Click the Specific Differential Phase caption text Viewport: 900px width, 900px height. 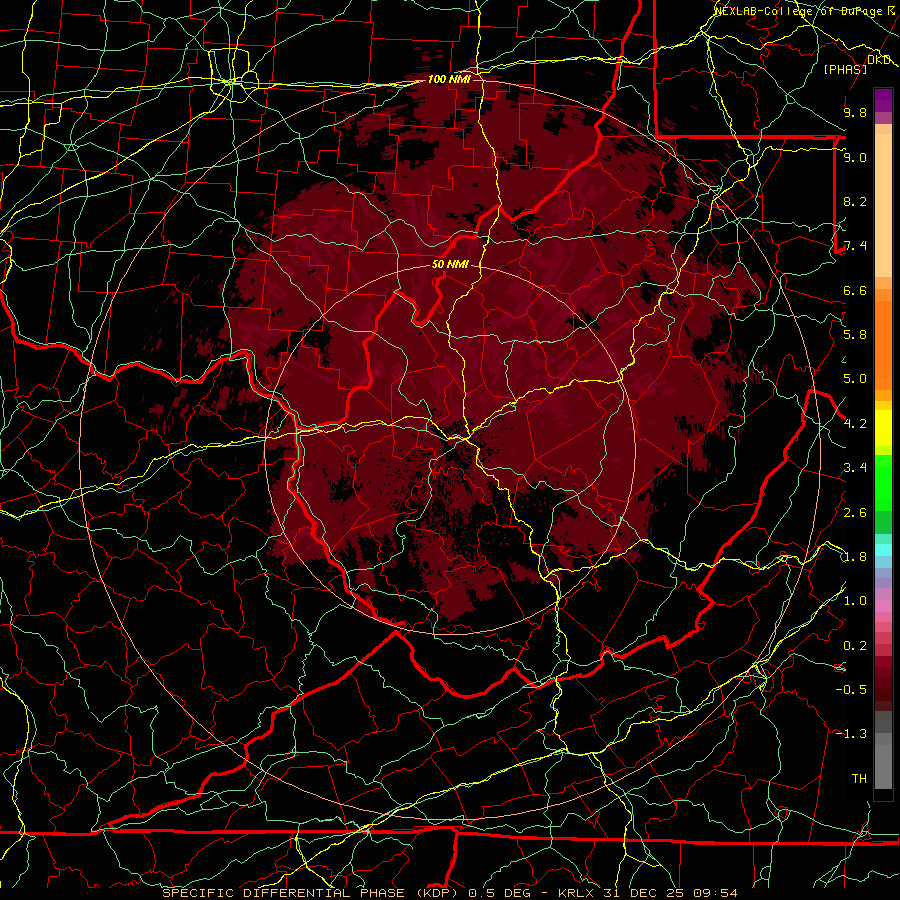449,893
